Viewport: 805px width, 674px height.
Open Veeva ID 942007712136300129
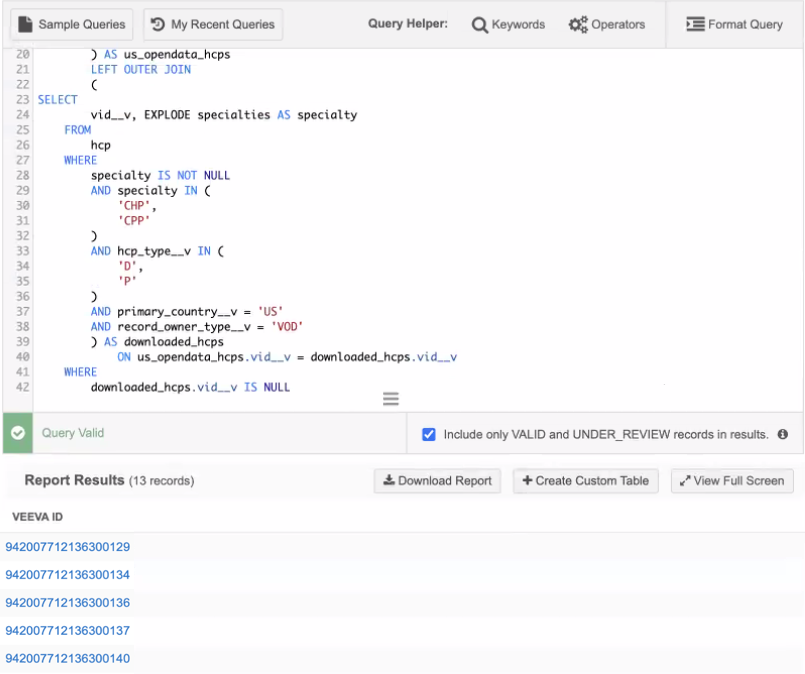tap(68, 547)
